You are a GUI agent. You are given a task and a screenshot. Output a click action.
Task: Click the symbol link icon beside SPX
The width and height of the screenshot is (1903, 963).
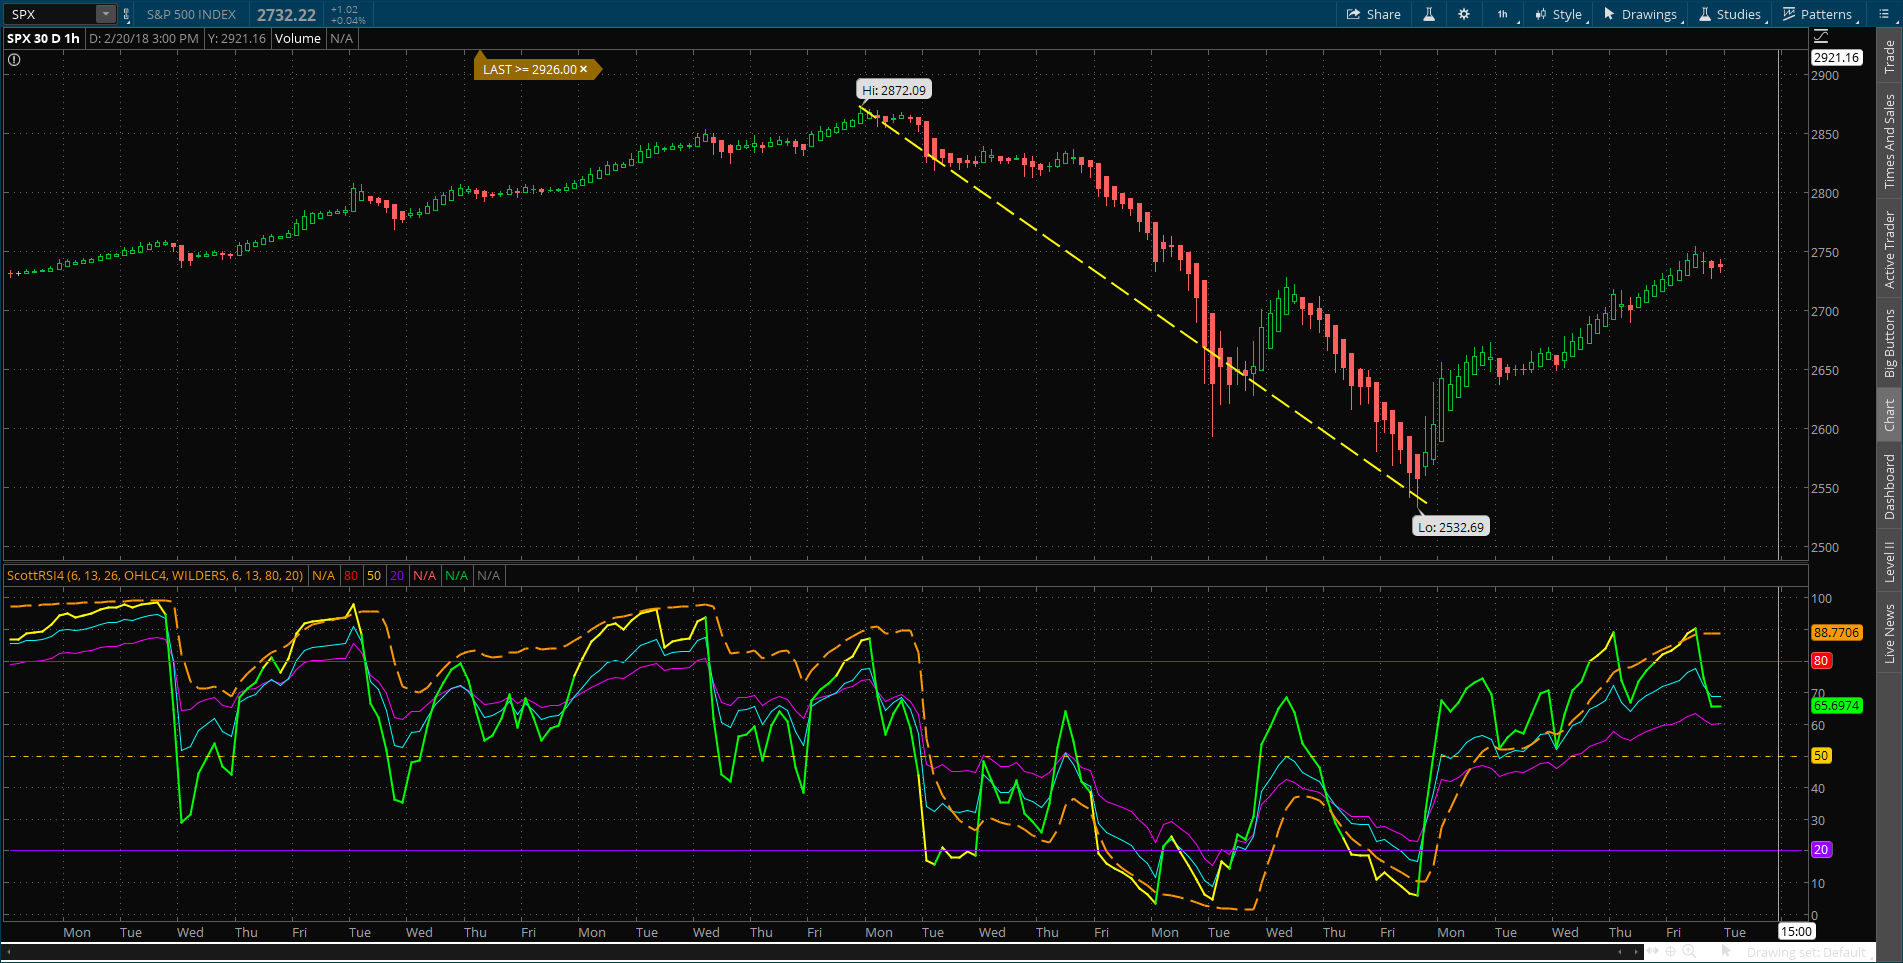(x=126, y=14)
